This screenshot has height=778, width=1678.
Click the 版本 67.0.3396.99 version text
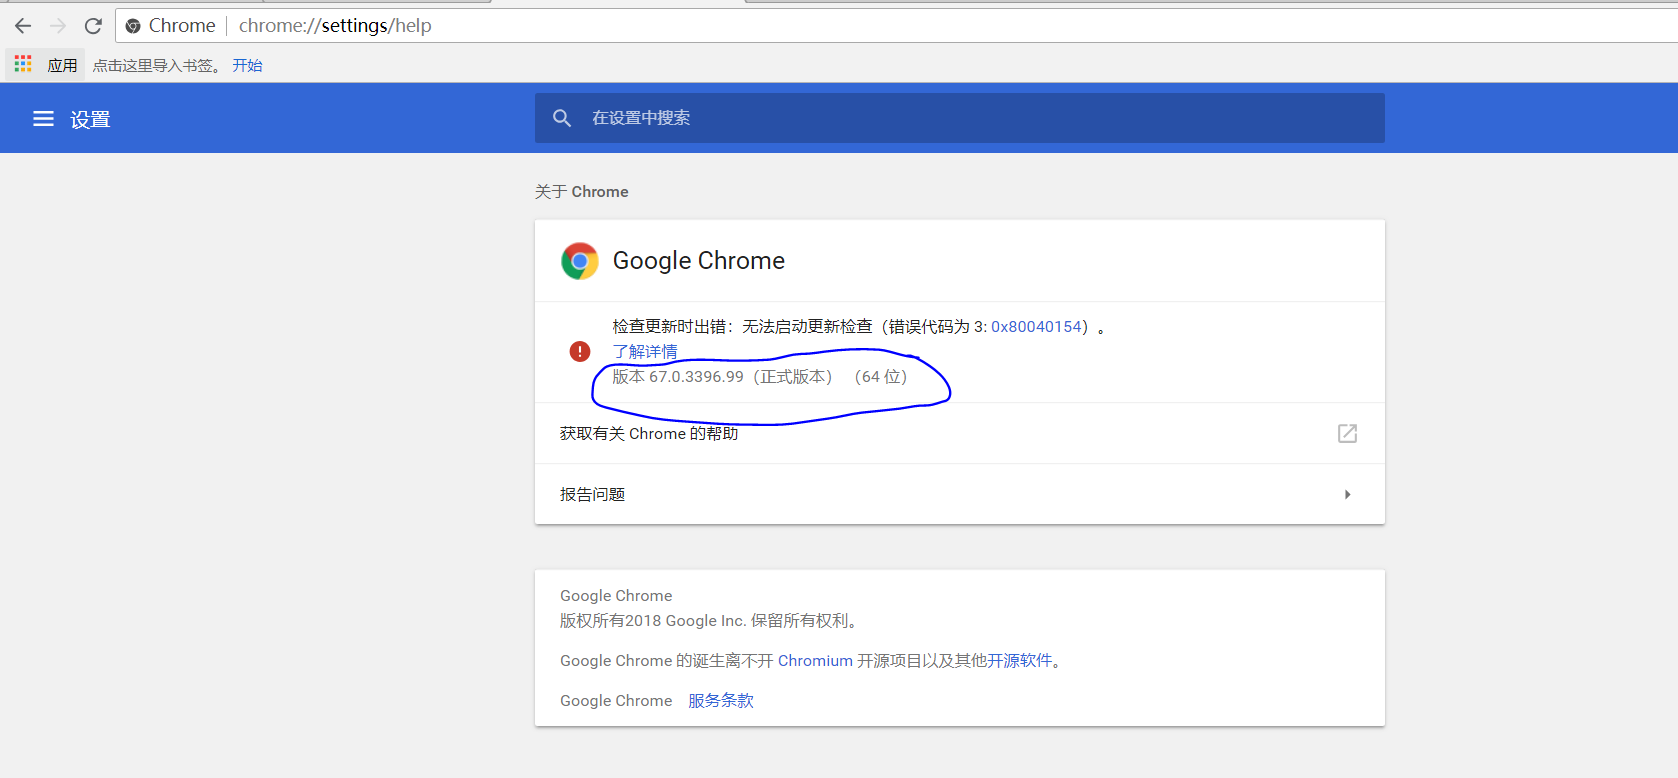(760, 377)
